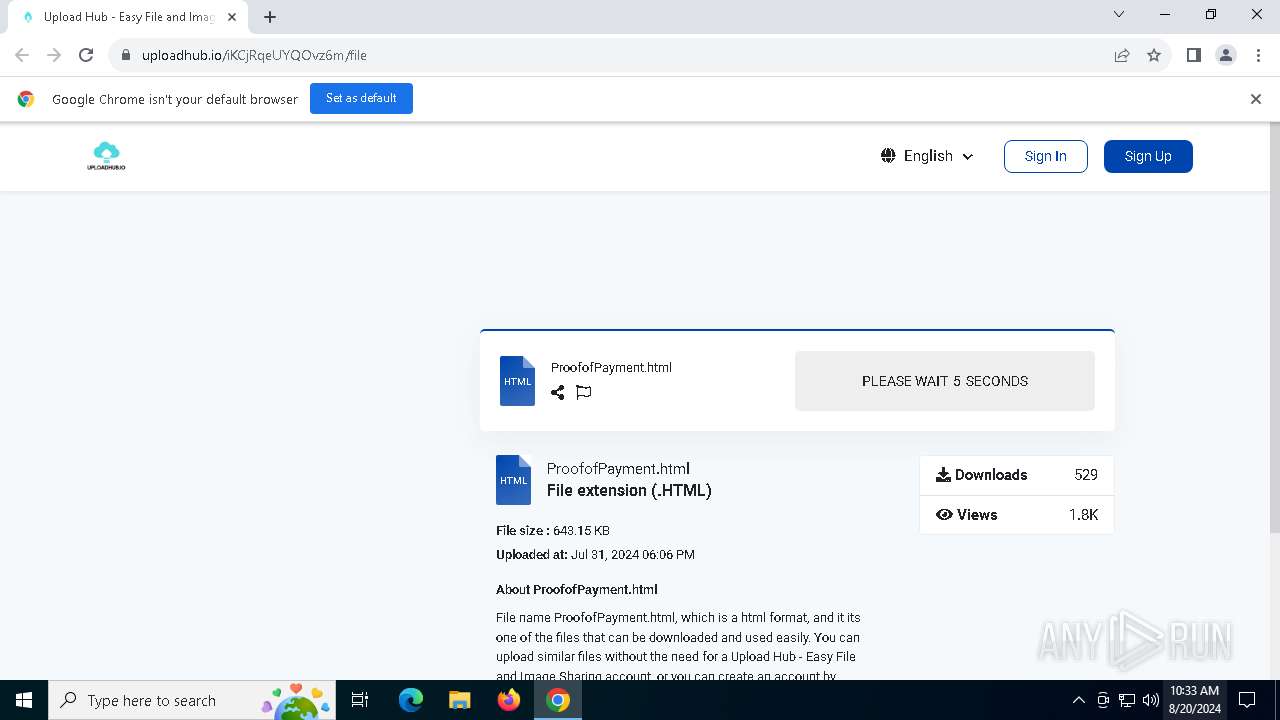This screenshot has width=1280, height=720.
Task: Open Task View in taskbar
Action: [x=360, y=700]
